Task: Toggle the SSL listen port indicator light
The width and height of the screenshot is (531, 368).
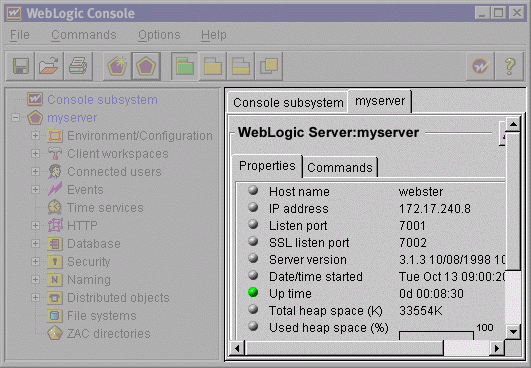Action: tap(253, 241)
